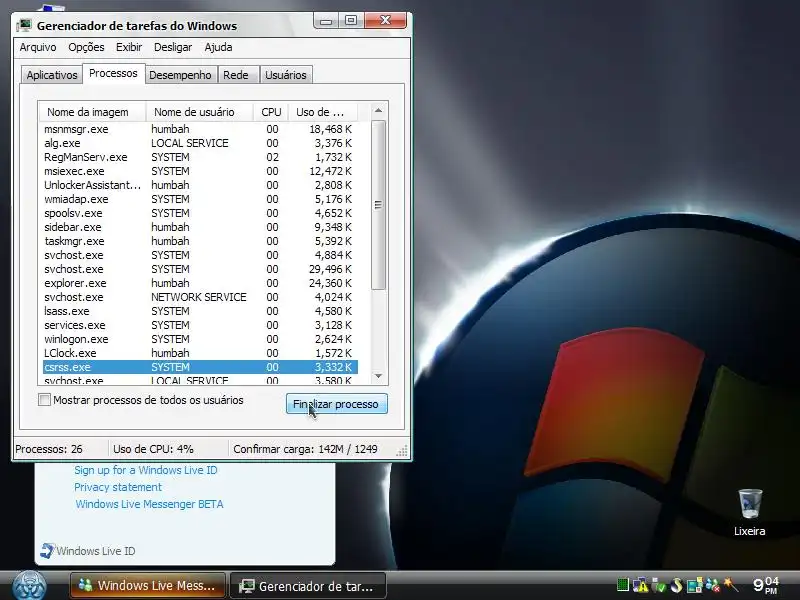This screenshot has width=800, height=600.
Task: Select the UnlockerAssistant process row
Action: 200,185
